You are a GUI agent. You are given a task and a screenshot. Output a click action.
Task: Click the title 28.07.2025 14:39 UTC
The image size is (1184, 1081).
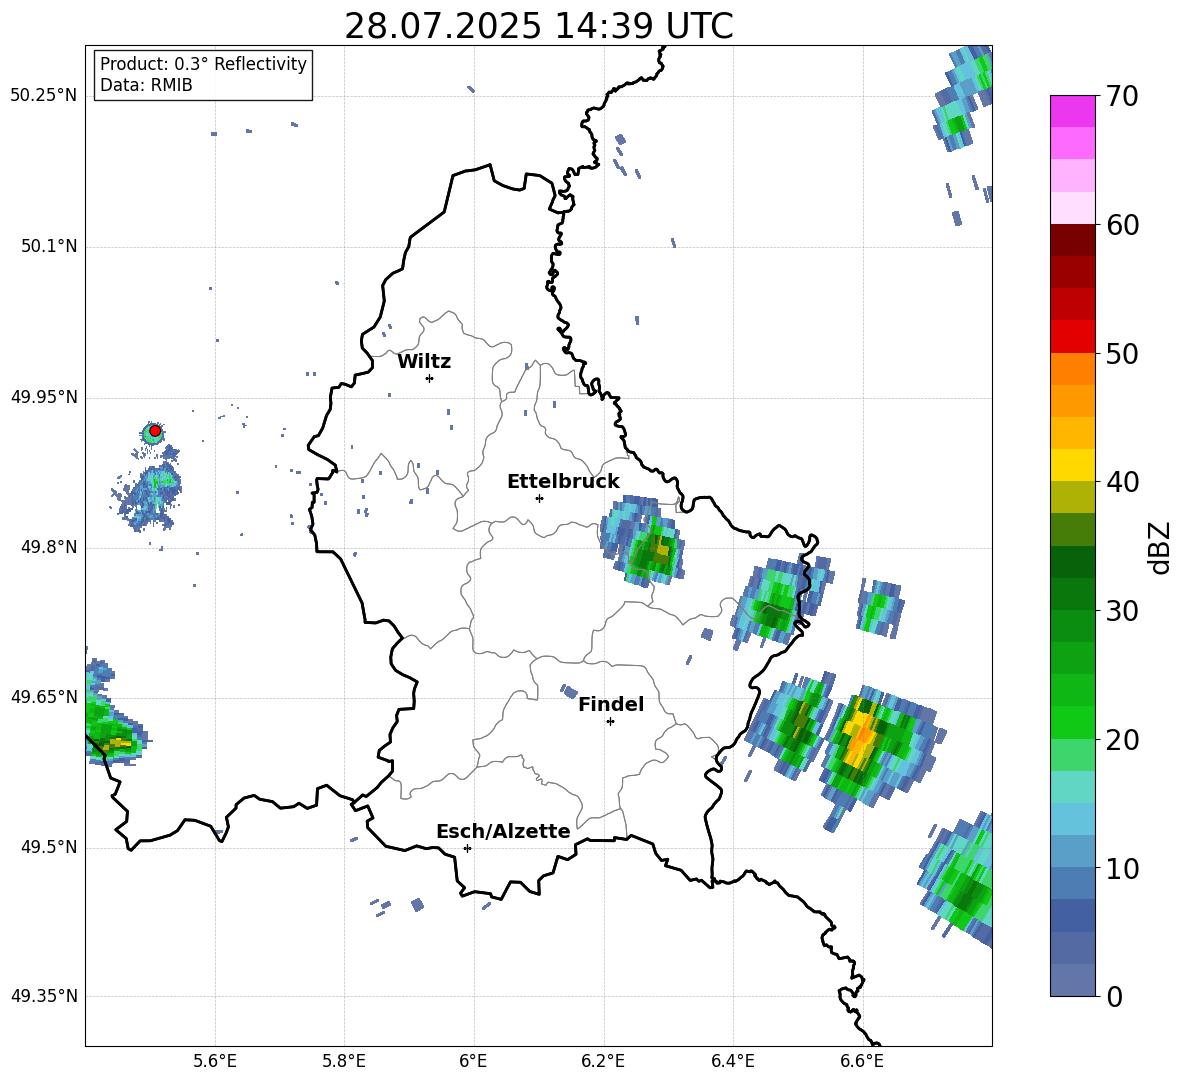pyautogui.click(x=538, y=26)
